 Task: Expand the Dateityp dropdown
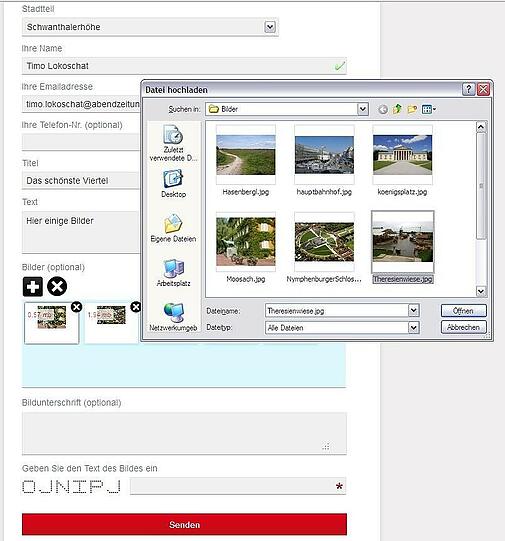(414, 327)
